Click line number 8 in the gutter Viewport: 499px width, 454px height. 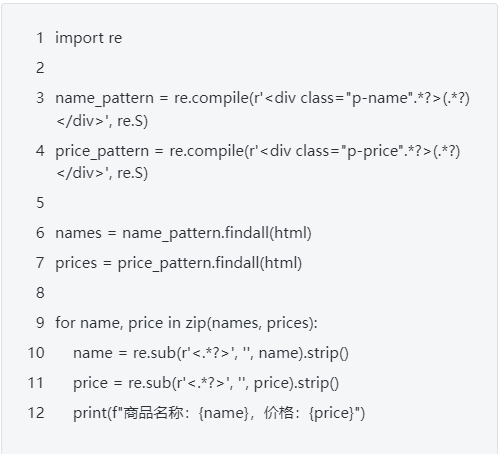40,293
